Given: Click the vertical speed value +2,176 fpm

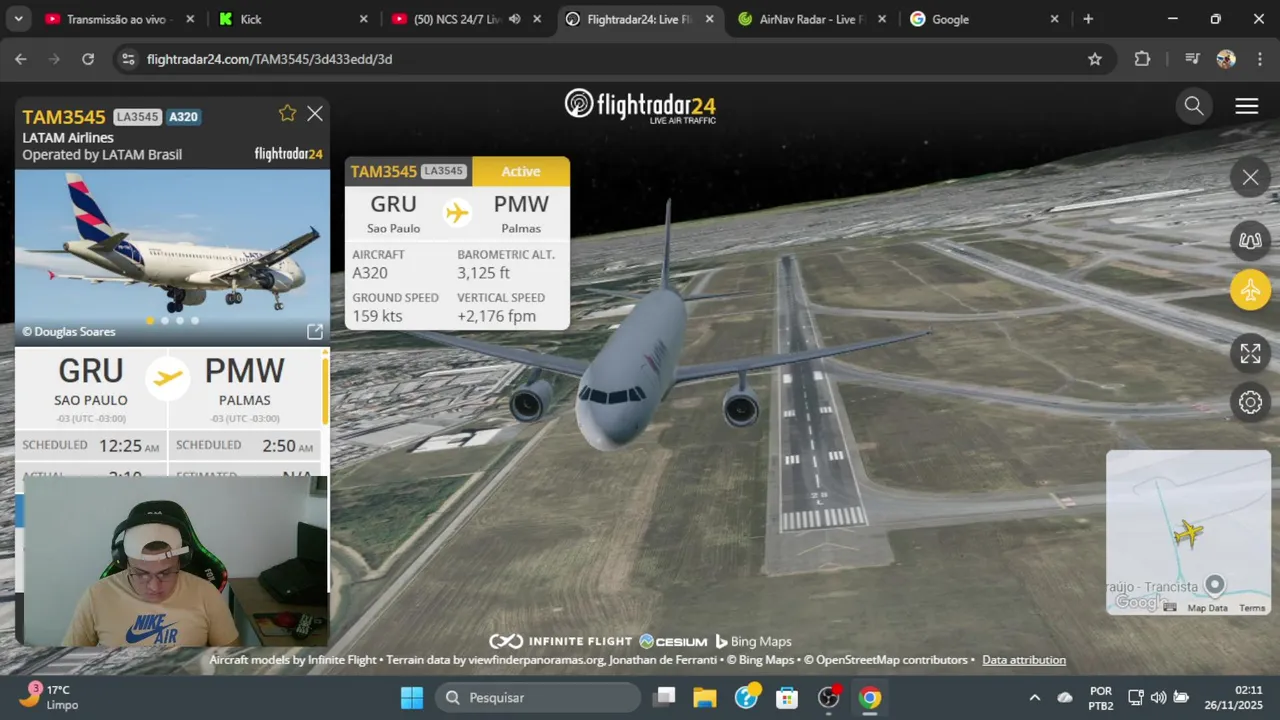Looking at the screenshot, I should point(497,316).
